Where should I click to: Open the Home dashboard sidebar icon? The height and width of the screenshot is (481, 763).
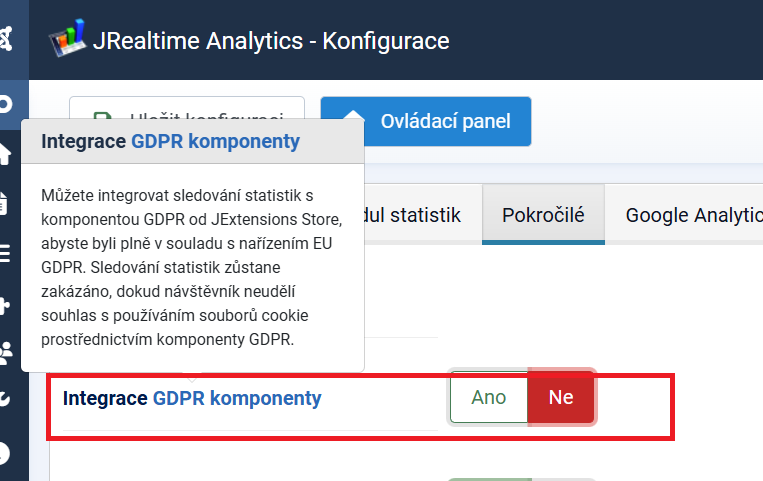(x=6, y=153)
